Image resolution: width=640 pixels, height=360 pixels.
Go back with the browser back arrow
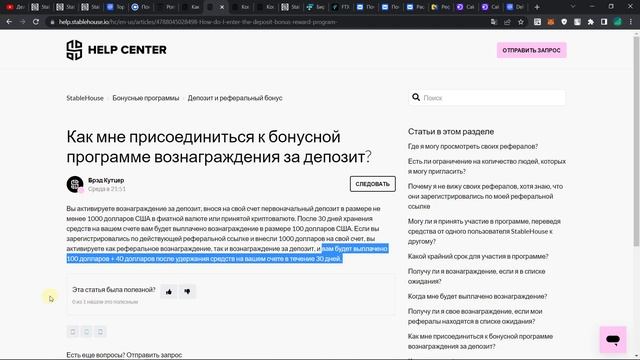tap(9, 22)
